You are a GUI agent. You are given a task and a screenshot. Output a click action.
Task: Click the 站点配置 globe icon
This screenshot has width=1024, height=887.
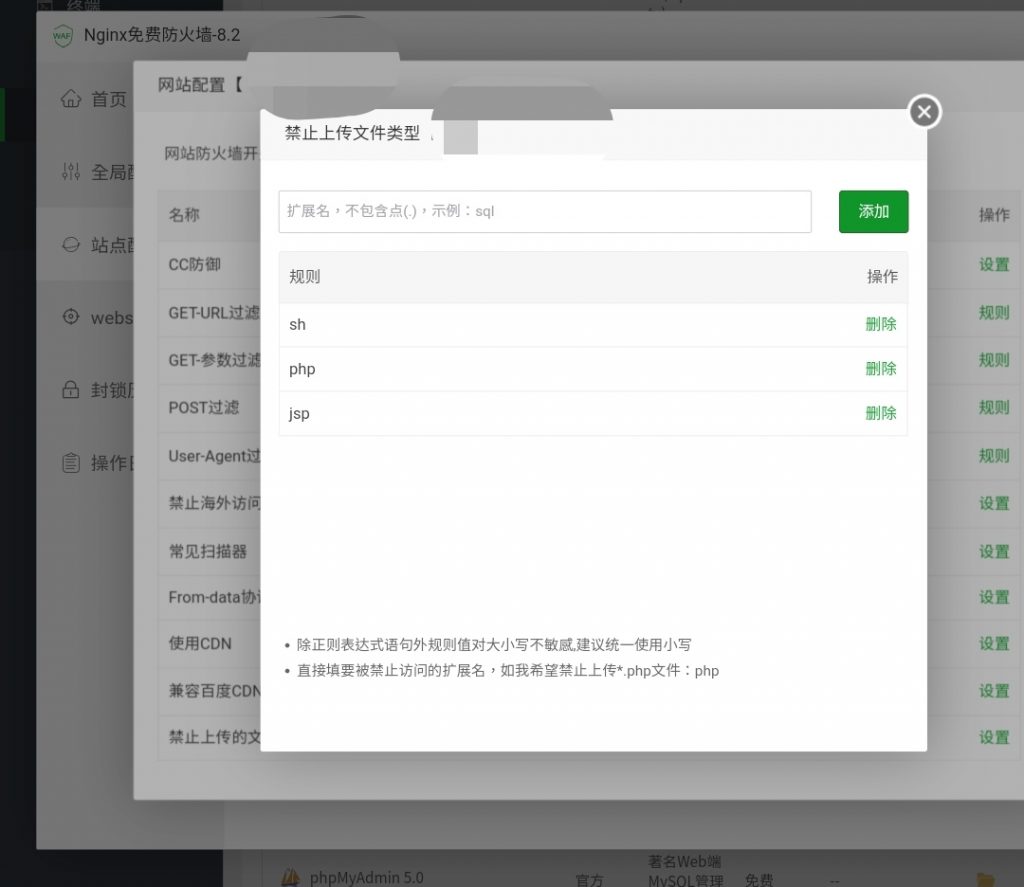click(70, 245)
